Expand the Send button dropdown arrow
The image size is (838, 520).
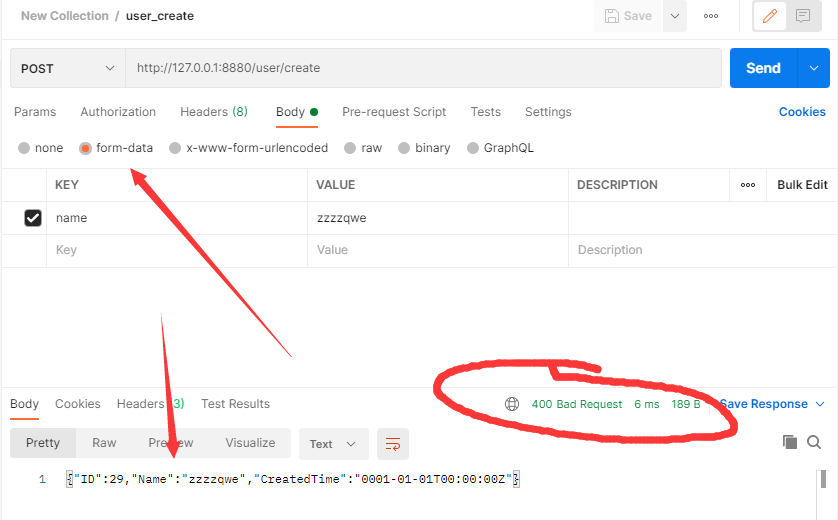(813, 68)
